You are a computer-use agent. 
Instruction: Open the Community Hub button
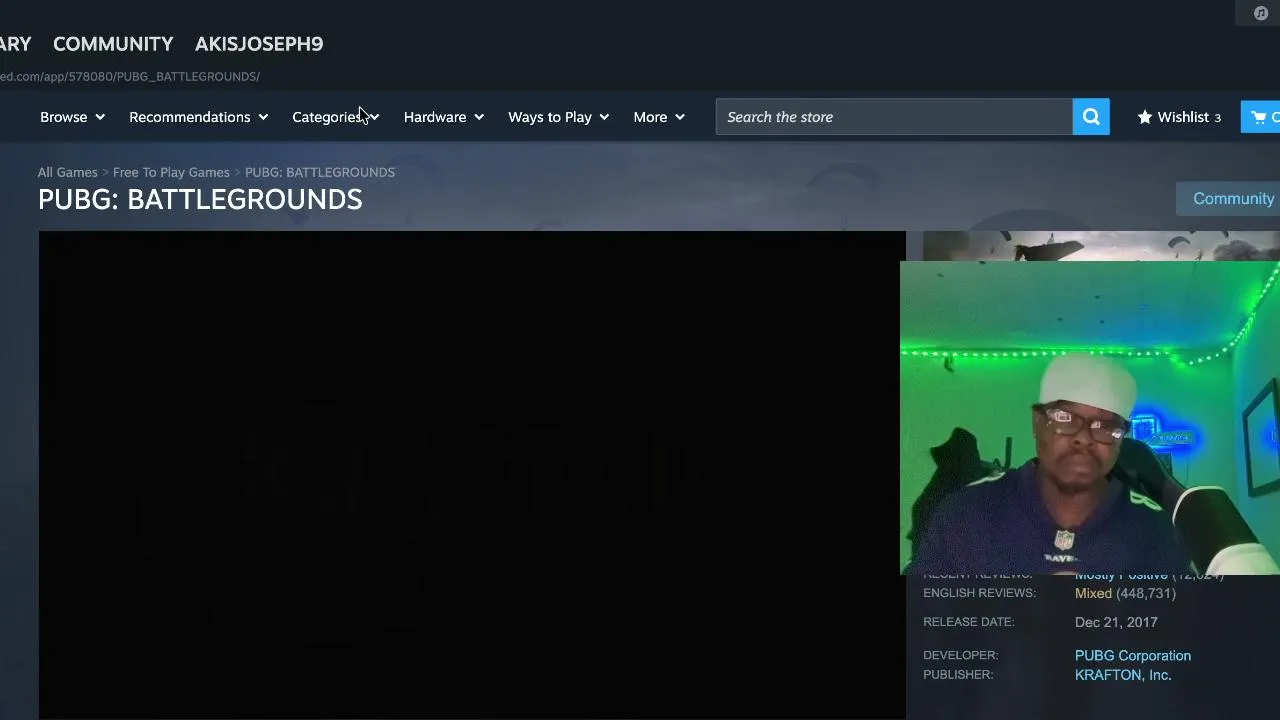pos(1229,198)
